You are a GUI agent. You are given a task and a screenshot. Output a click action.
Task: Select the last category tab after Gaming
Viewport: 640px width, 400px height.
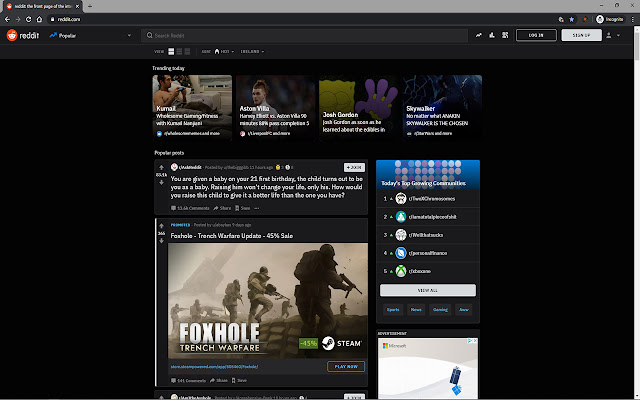point(464,309)
